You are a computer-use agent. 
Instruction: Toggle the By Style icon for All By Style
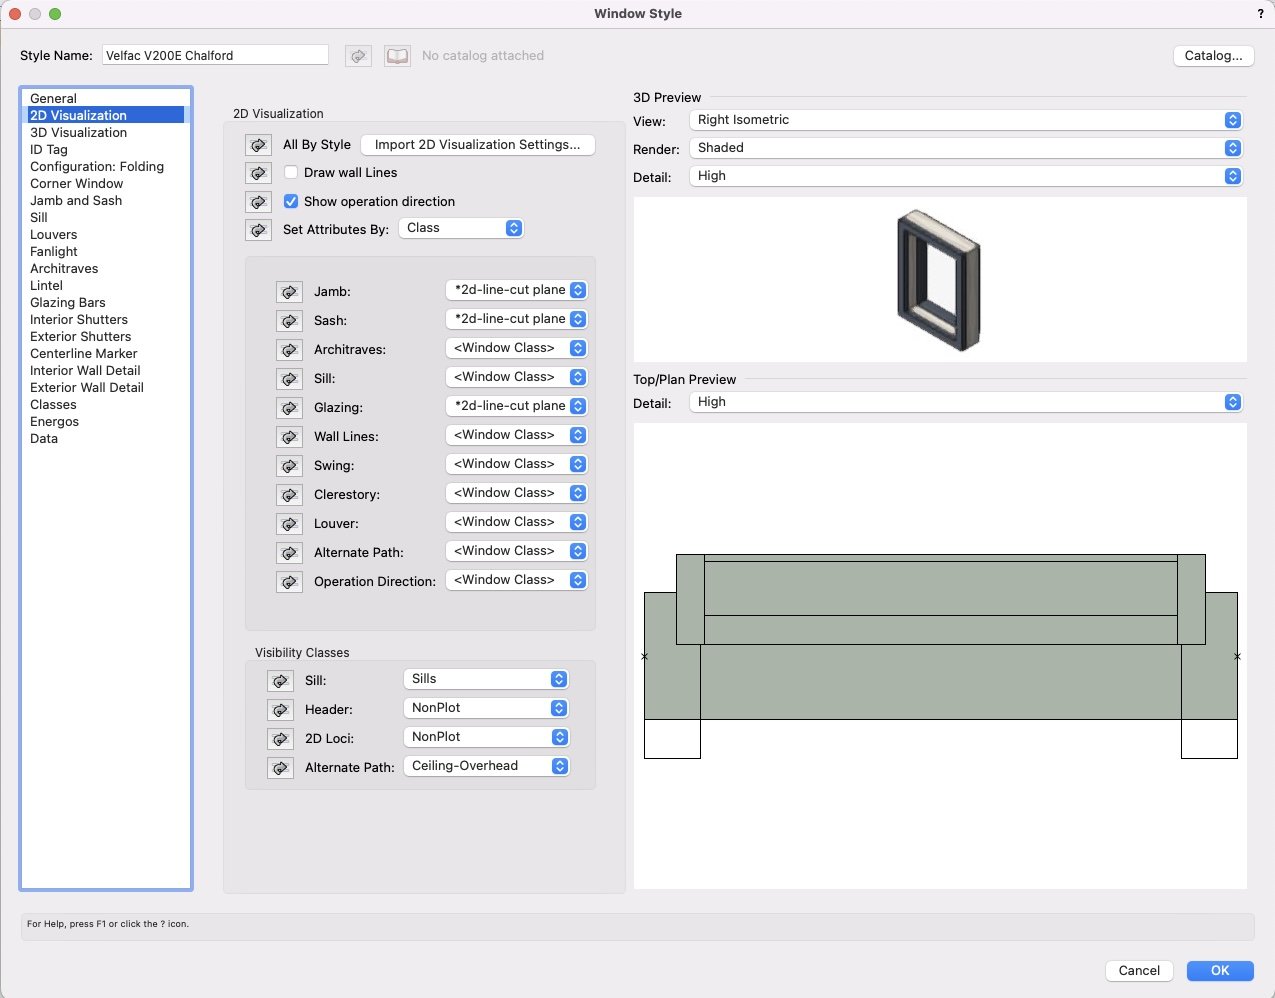(x=258, y=145)
